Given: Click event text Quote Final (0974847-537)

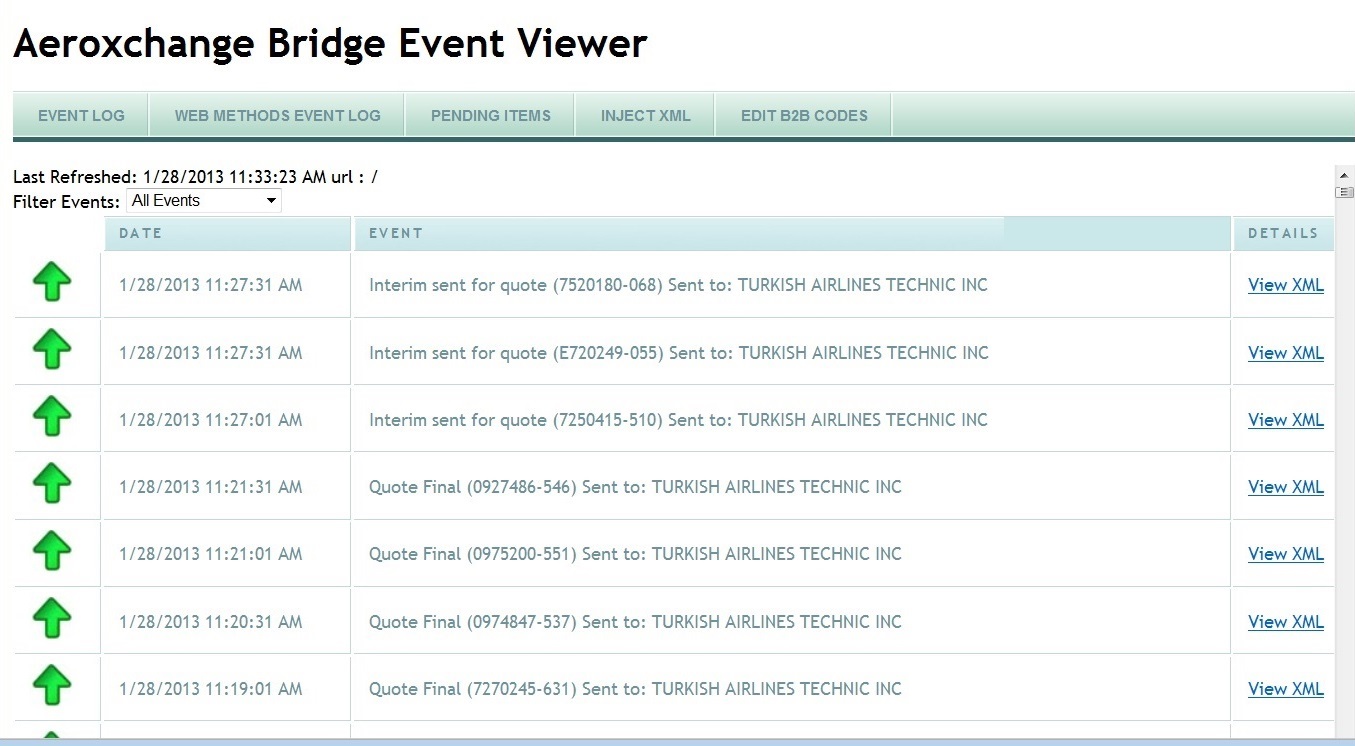Looking at the screenshot, I should pyautogui.click(x=635, y=622).
